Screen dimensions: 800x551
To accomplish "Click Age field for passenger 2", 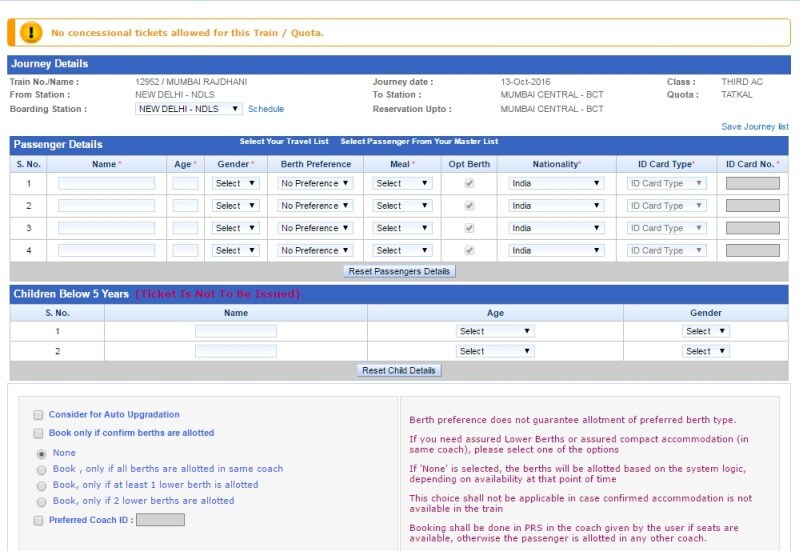I will (x=185, y=206).
